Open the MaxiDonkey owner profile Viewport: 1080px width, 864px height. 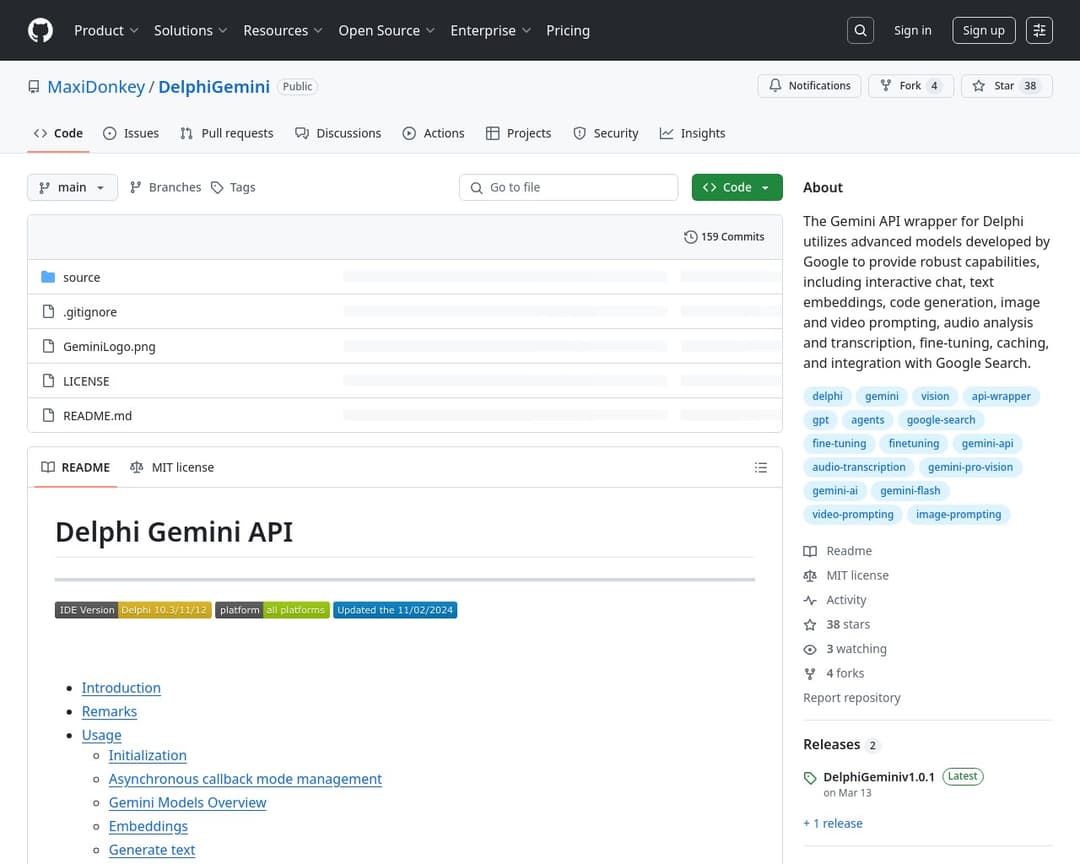(x=96, y=87)
